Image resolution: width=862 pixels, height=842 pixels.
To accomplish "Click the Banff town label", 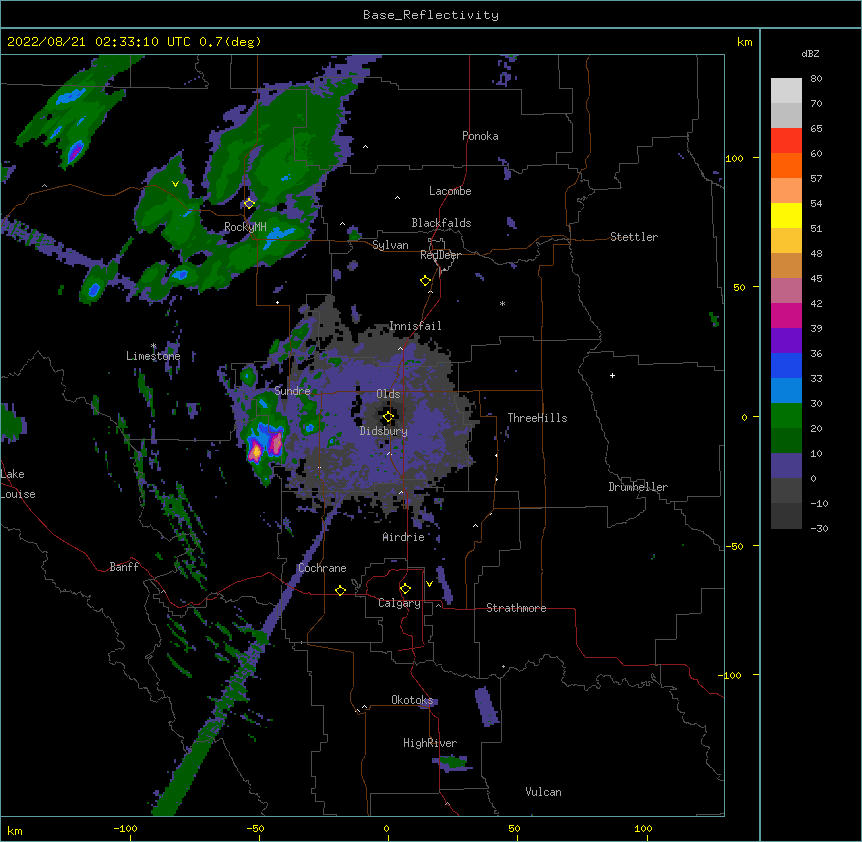I will 124,567.
